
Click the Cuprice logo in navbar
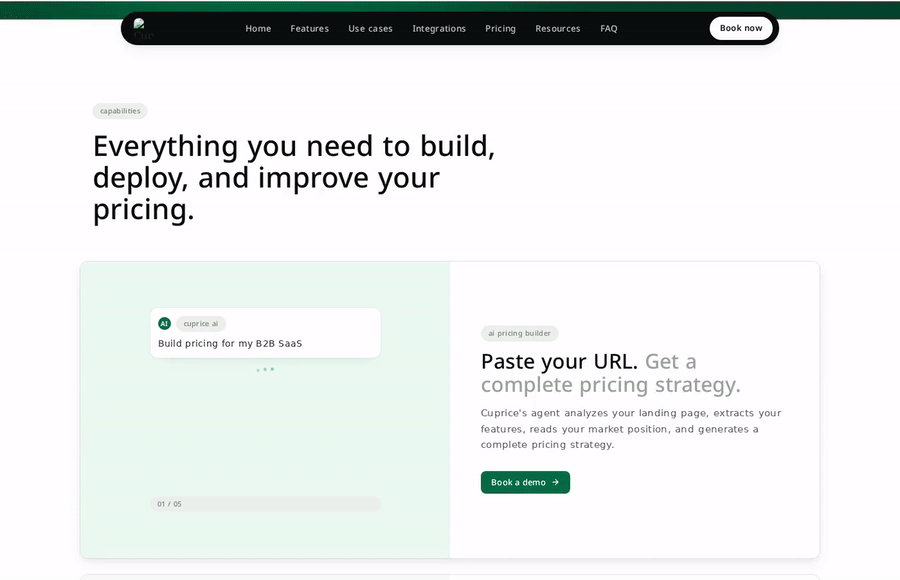click(x=143, y=29)
